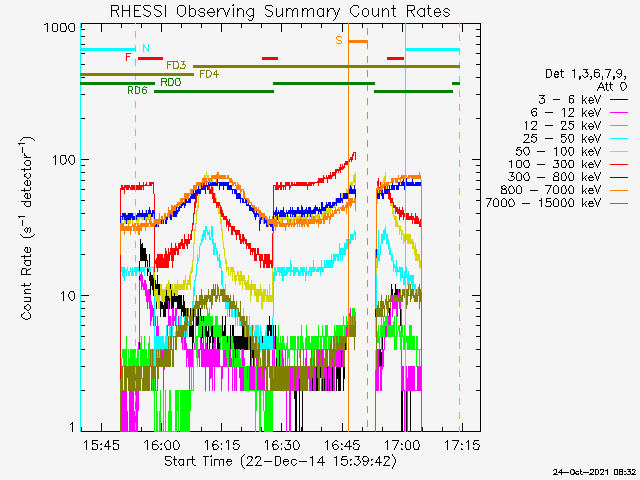Click the 'FD4' flag label
This screenshot has width=640, height=480.
tap(209, 74)
